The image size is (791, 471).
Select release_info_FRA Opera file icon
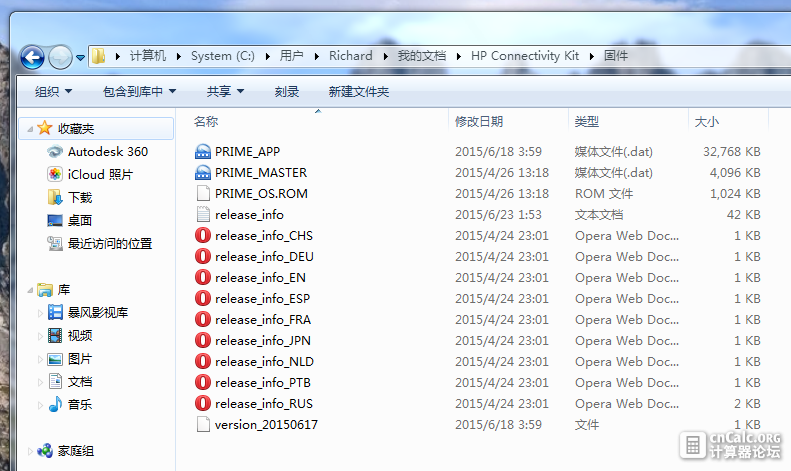point(203,320)
